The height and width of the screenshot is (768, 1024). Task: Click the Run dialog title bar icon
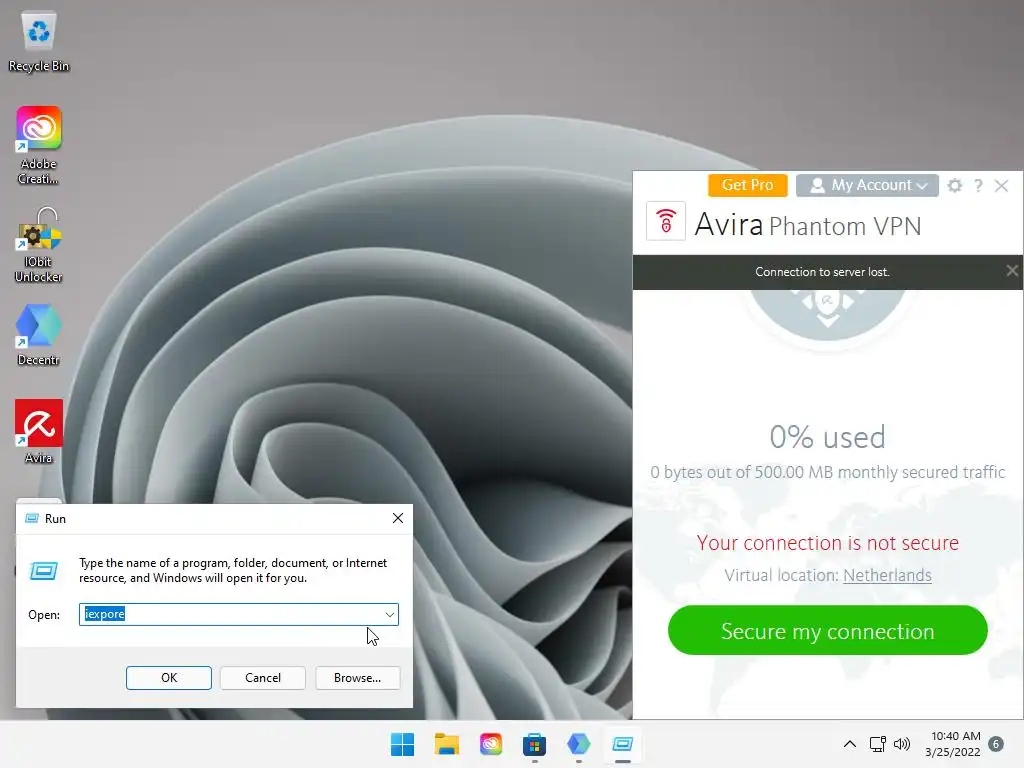31,518
